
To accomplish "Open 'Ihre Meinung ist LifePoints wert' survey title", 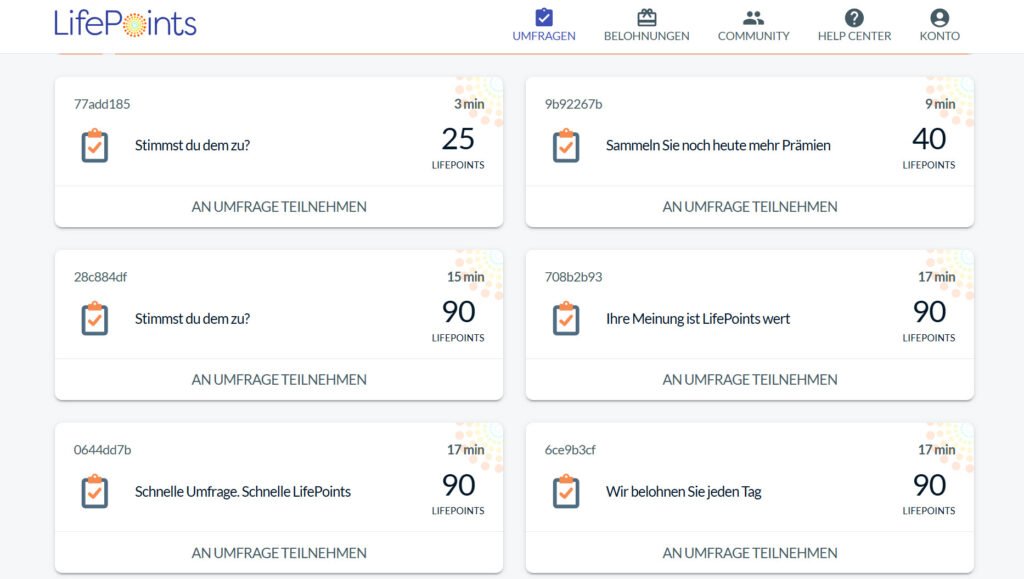I will pyautogui.click(x=698, y=319).
